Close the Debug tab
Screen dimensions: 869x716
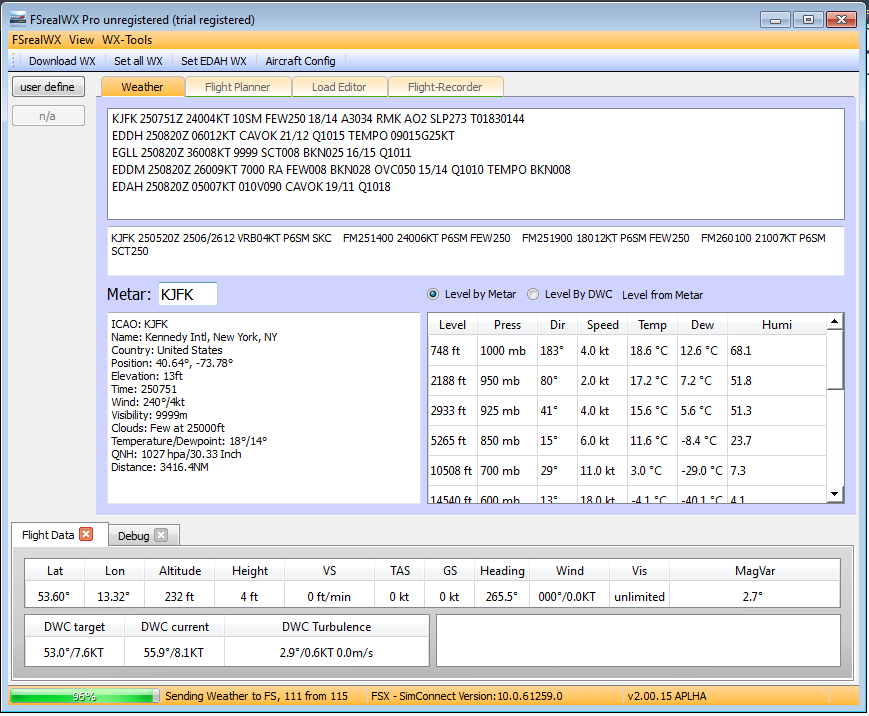[x=161, y=535]
